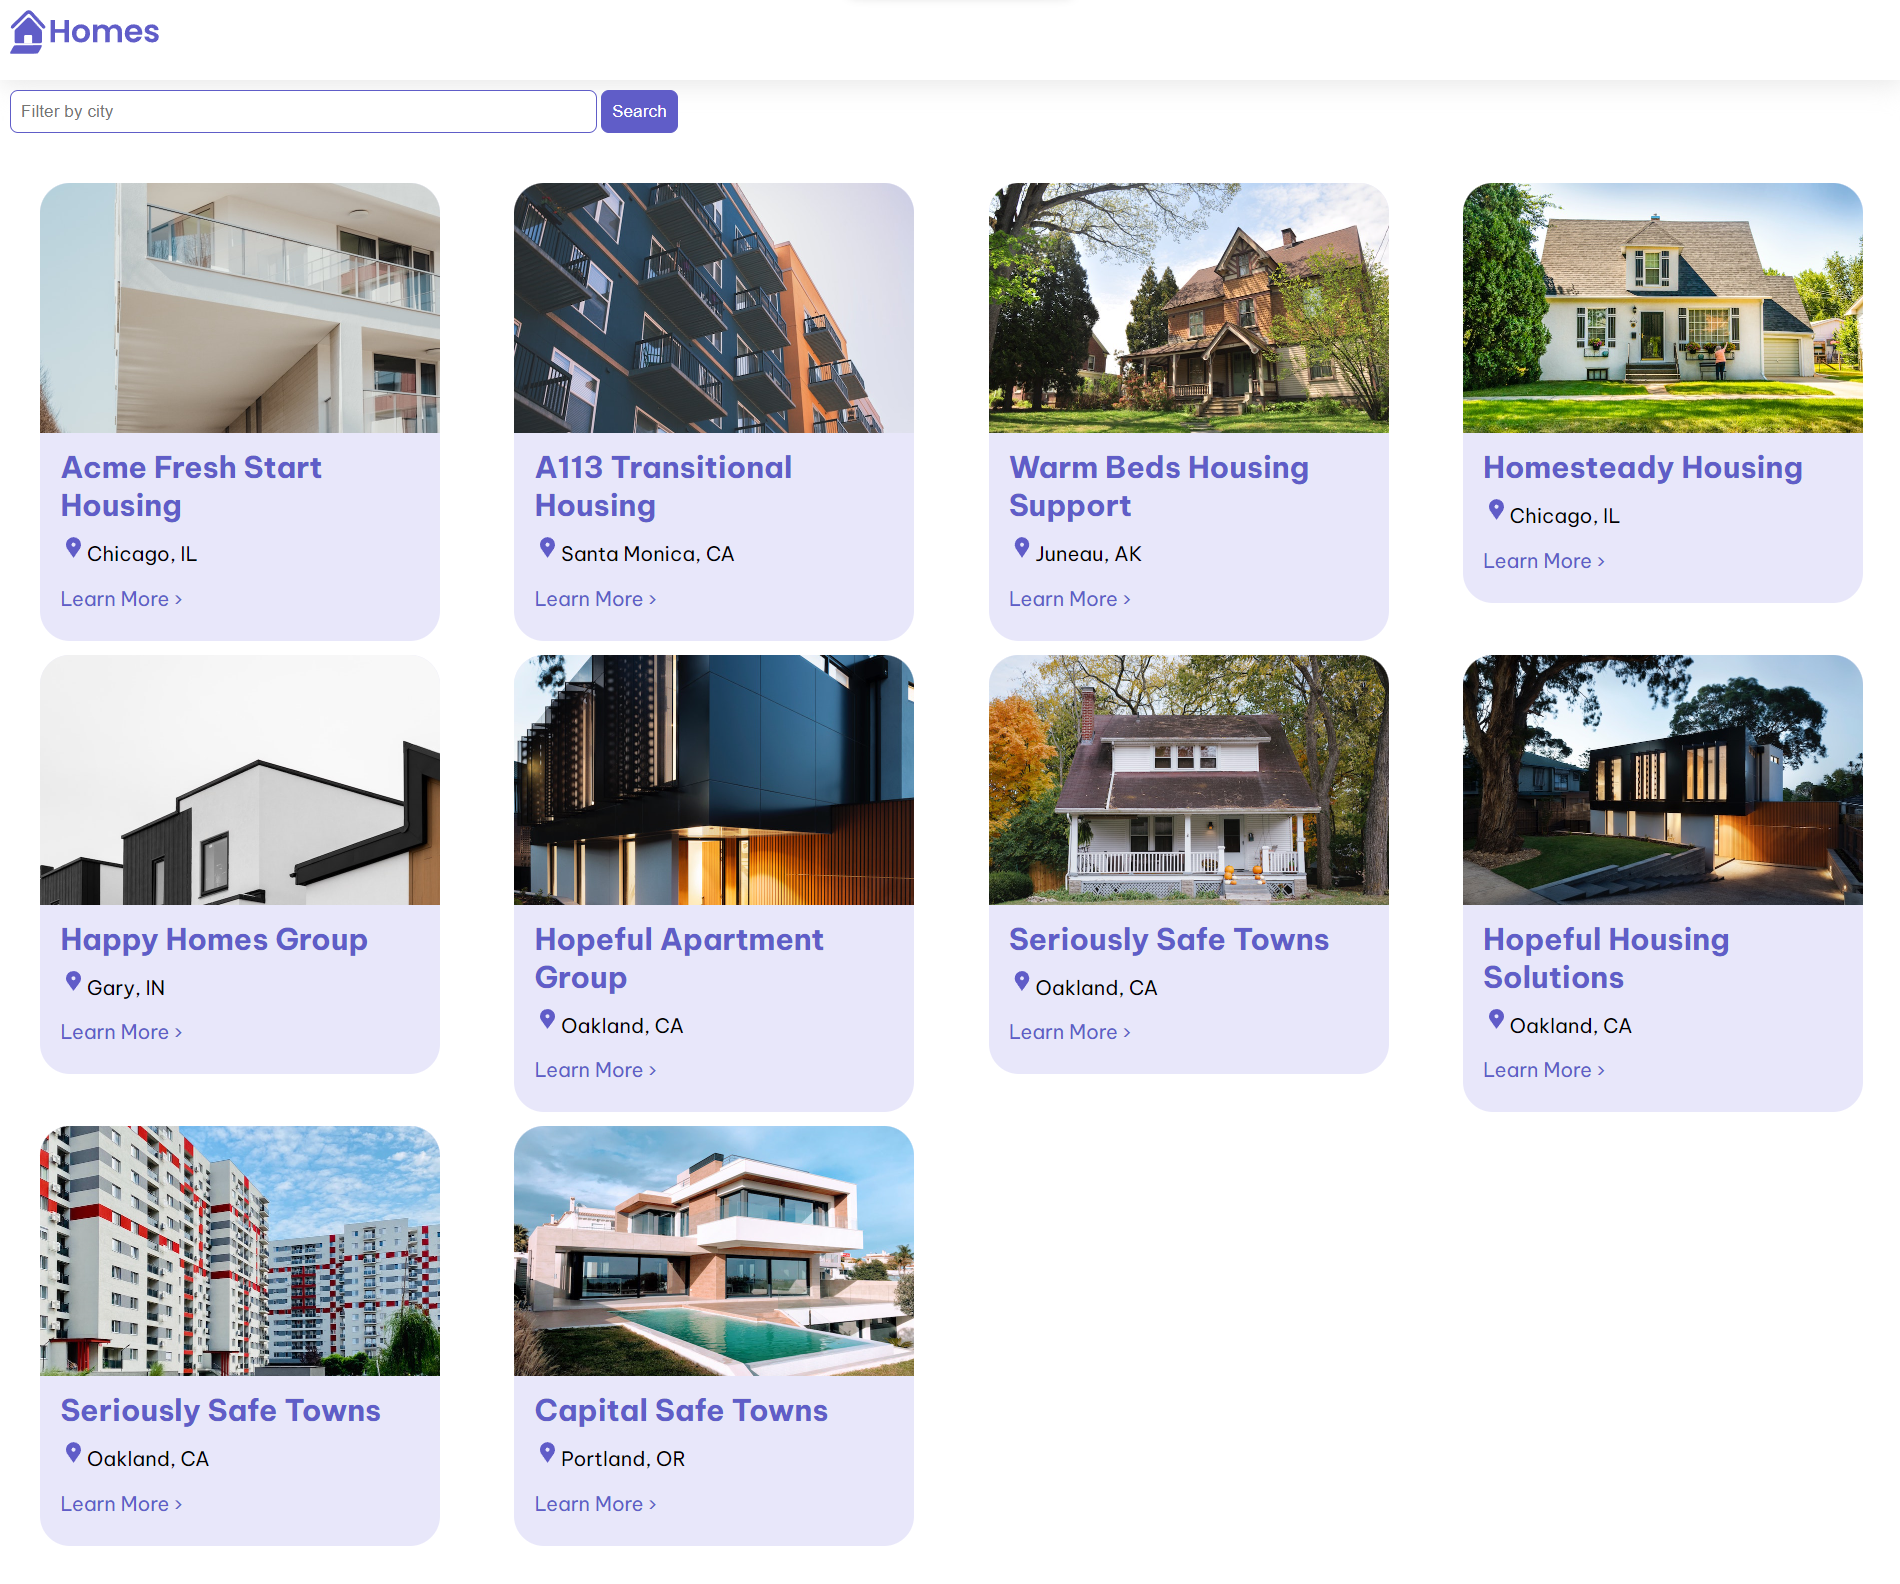This screenshot has height=1584, width=1900.
Task: Click the Portland, OR location text
Action: click(x=623, y=1459)
